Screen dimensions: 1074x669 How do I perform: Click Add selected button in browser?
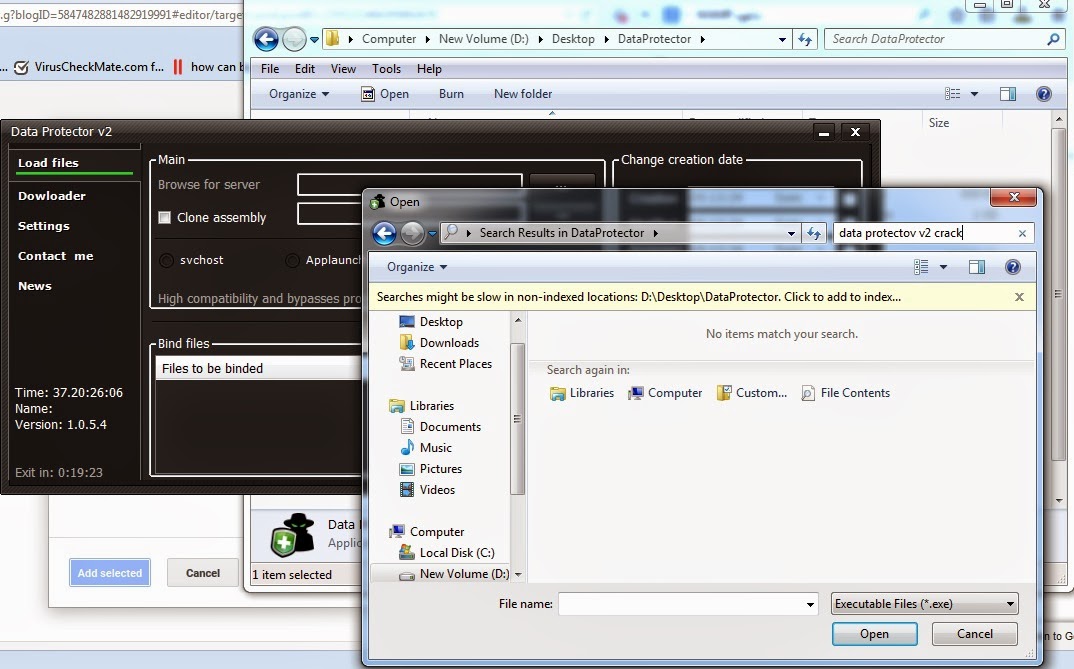[x=110, y=573]
